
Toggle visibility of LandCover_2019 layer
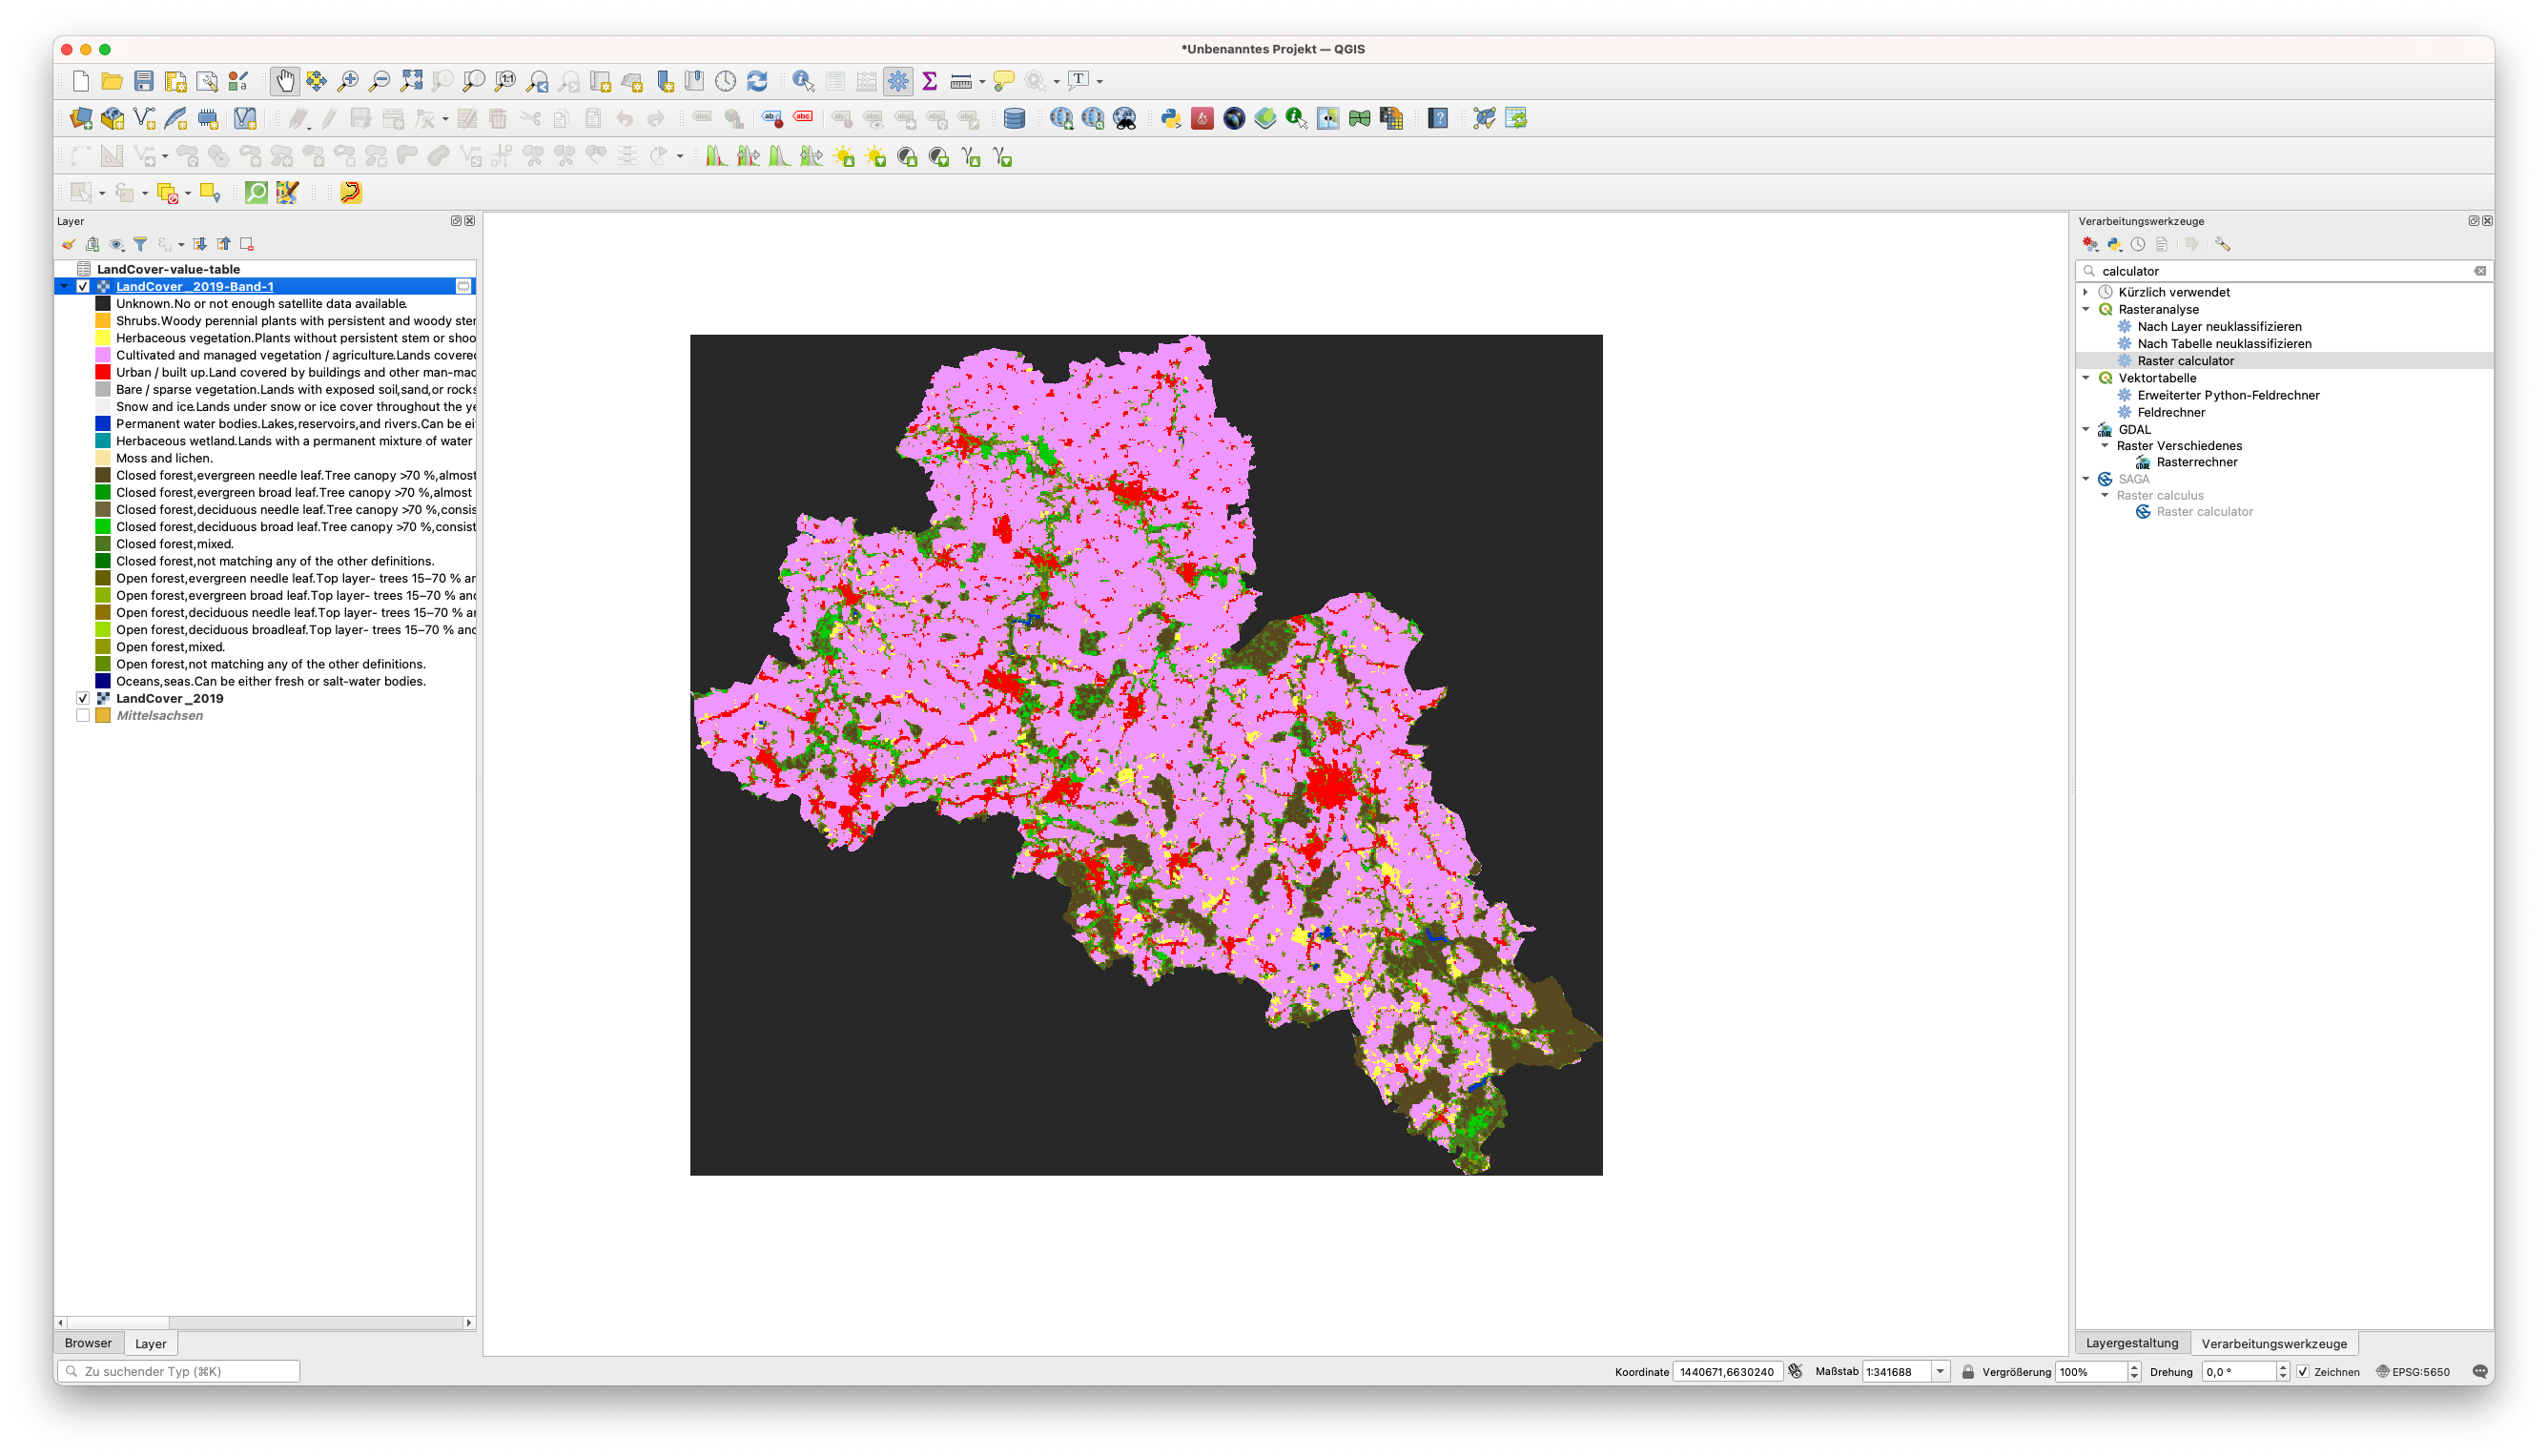click(83, 698)
